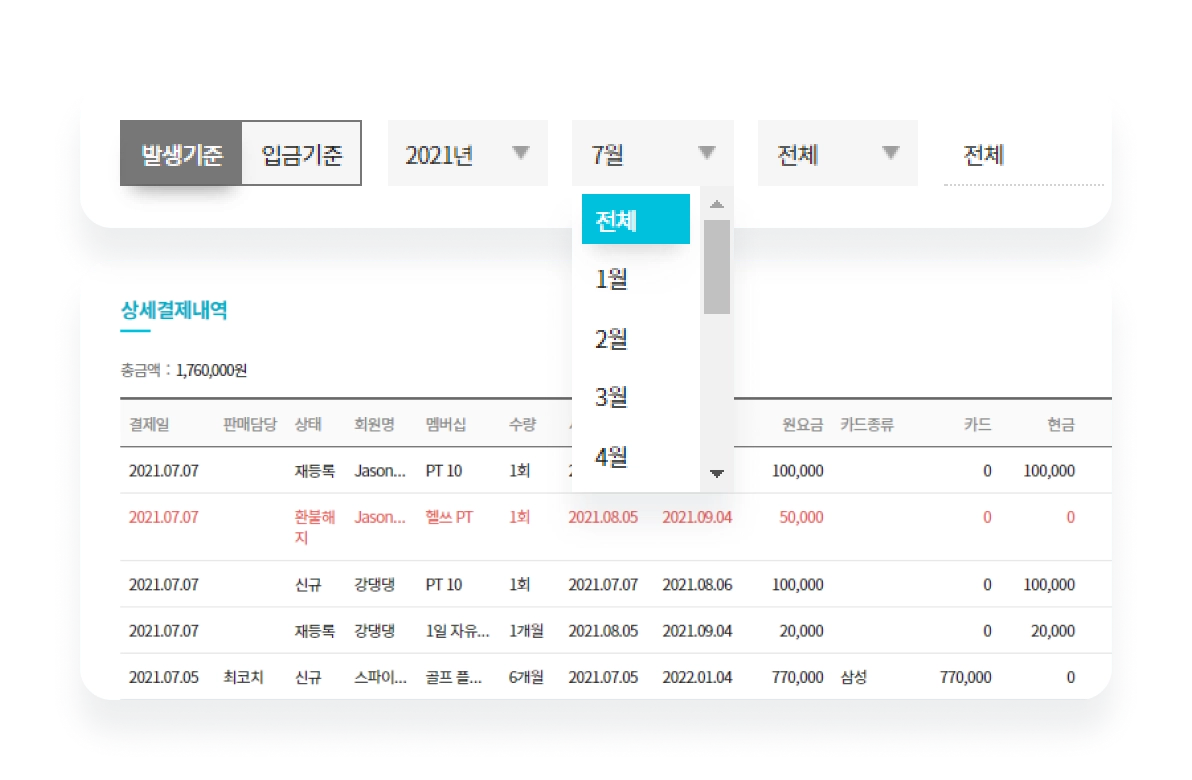Click the 20,000 cash amount cell
The width and height of the screenshot is (1192, 780).
[1053, 630]
